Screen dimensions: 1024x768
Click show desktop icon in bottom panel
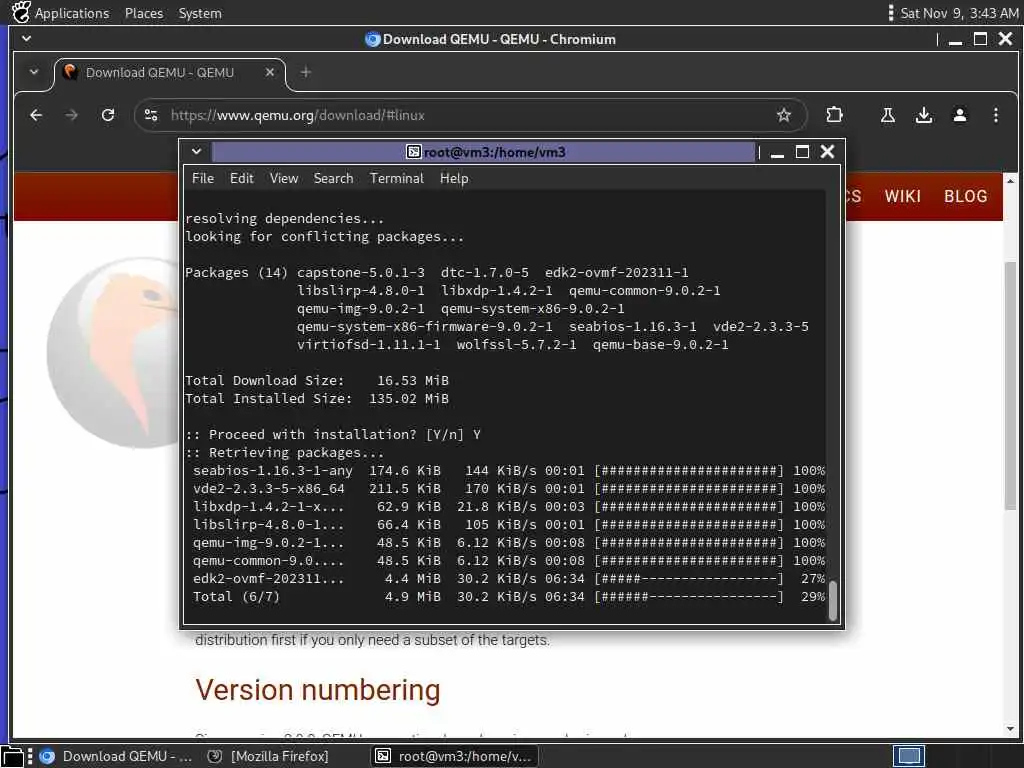[13, 756]
